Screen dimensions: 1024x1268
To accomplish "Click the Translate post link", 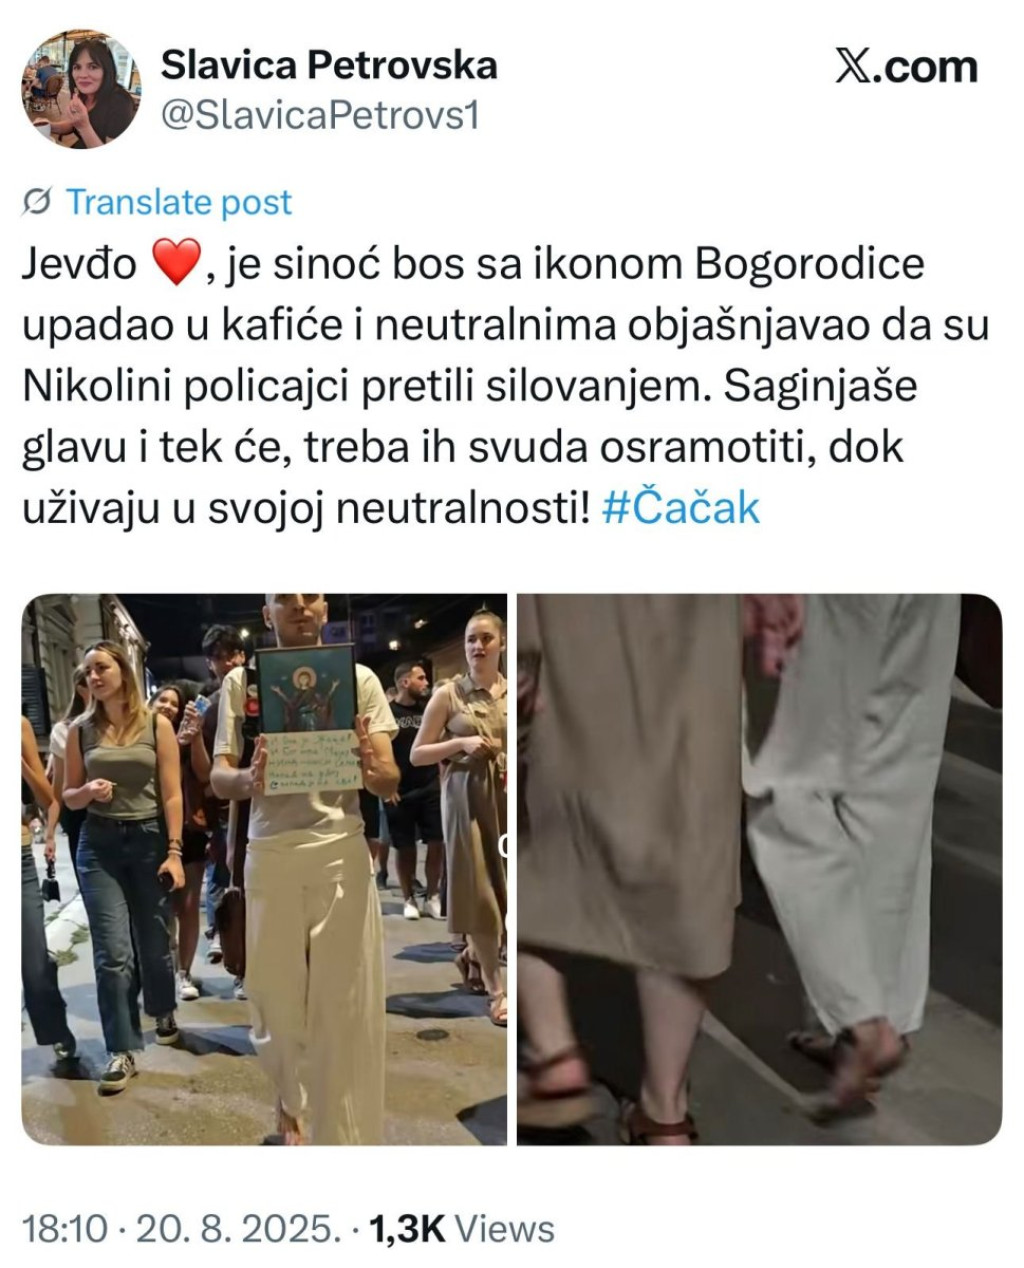I will (179, 202).
